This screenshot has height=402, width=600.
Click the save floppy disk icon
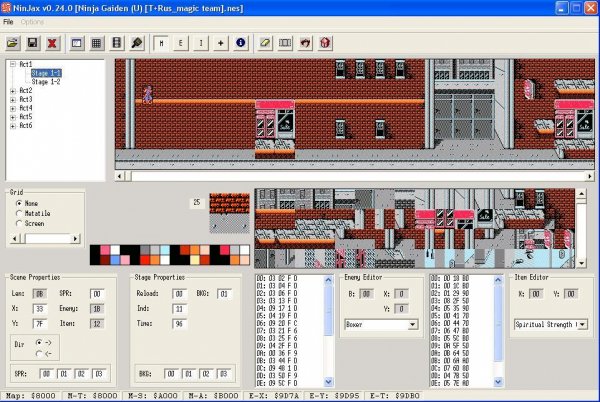(x=33, y=43)
